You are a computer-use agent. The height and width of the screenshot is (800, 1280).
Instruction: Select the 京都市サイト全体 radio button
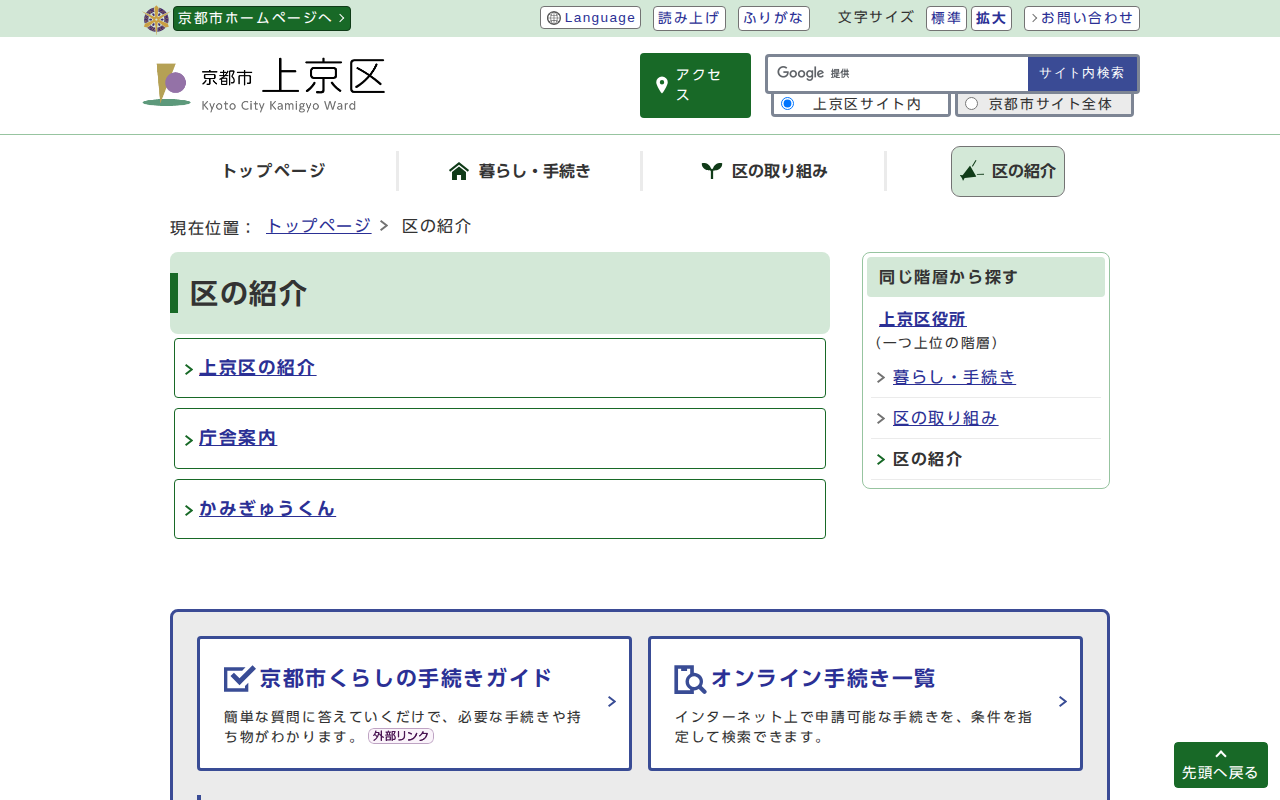pos(971,104)
